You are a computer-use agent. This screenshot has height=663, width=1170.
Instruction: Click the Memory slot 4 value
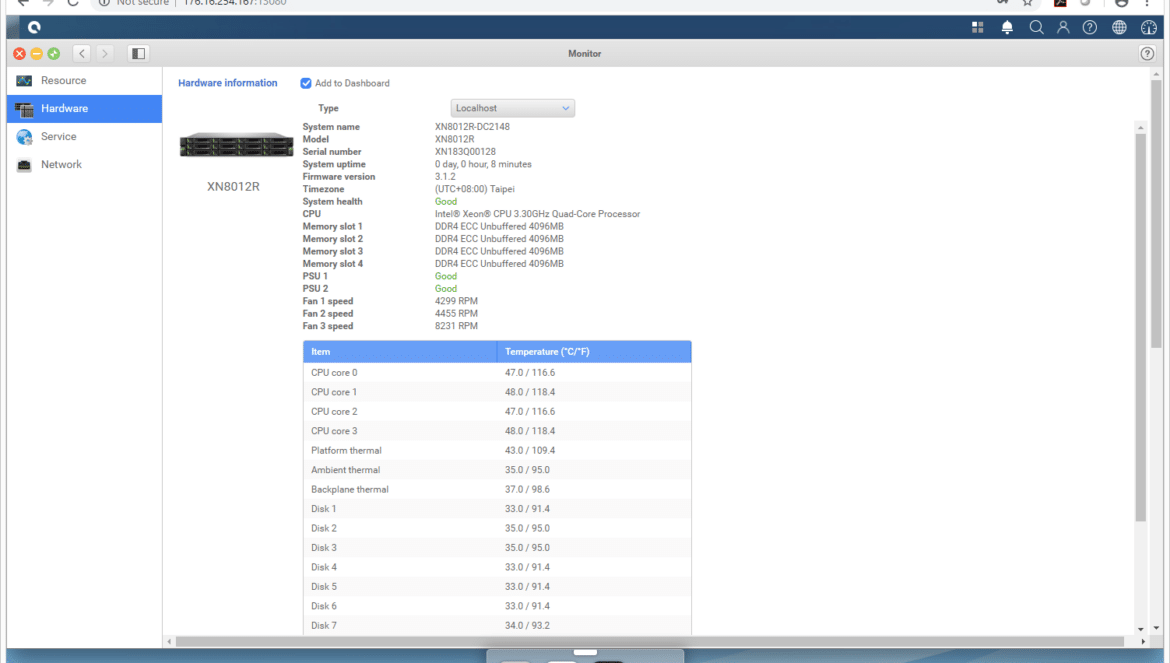(x=499, y=264)
